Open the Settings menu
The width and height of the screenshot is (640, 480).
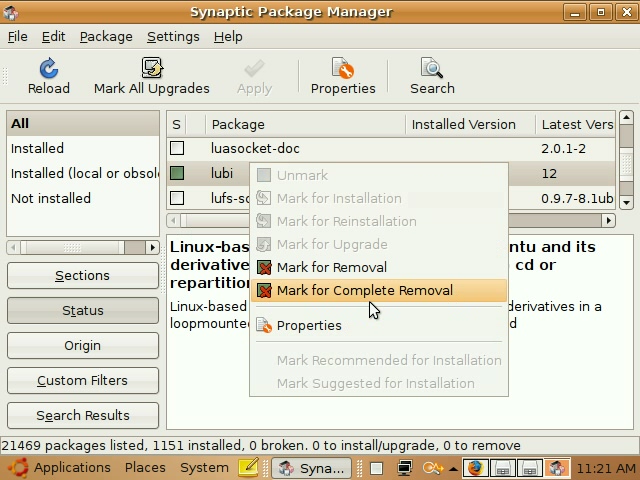pyautogui.click(x=173, y=36)
